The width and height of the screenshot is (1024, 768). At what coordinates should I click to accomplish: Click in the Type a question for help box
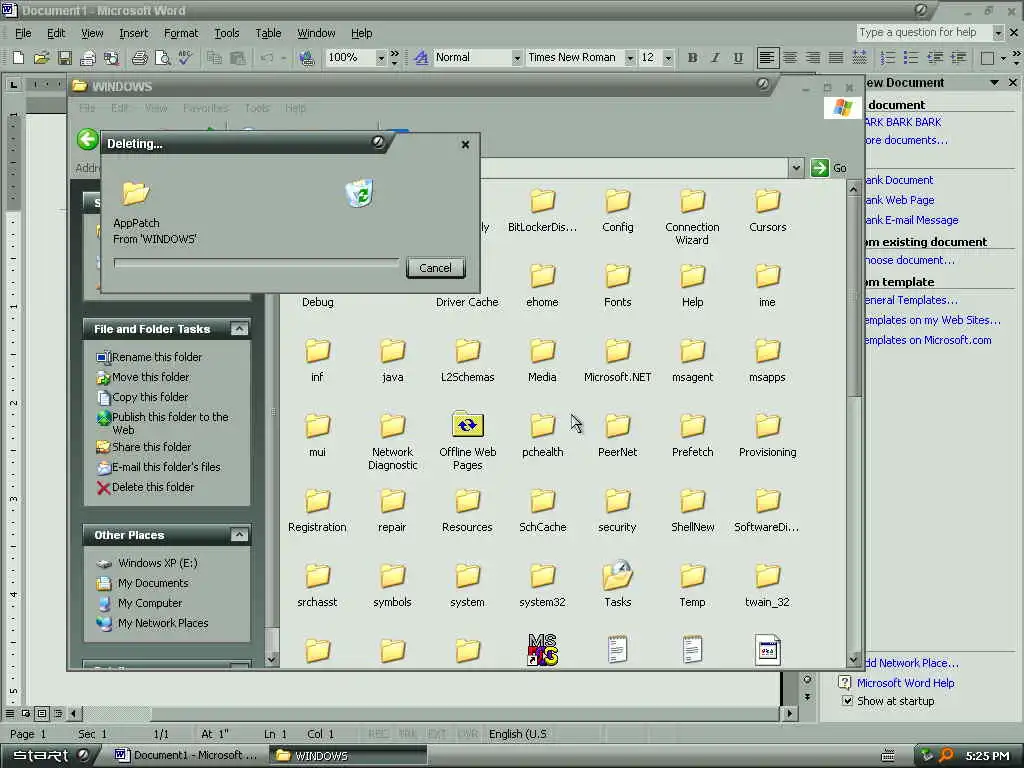tap(924, 32)
